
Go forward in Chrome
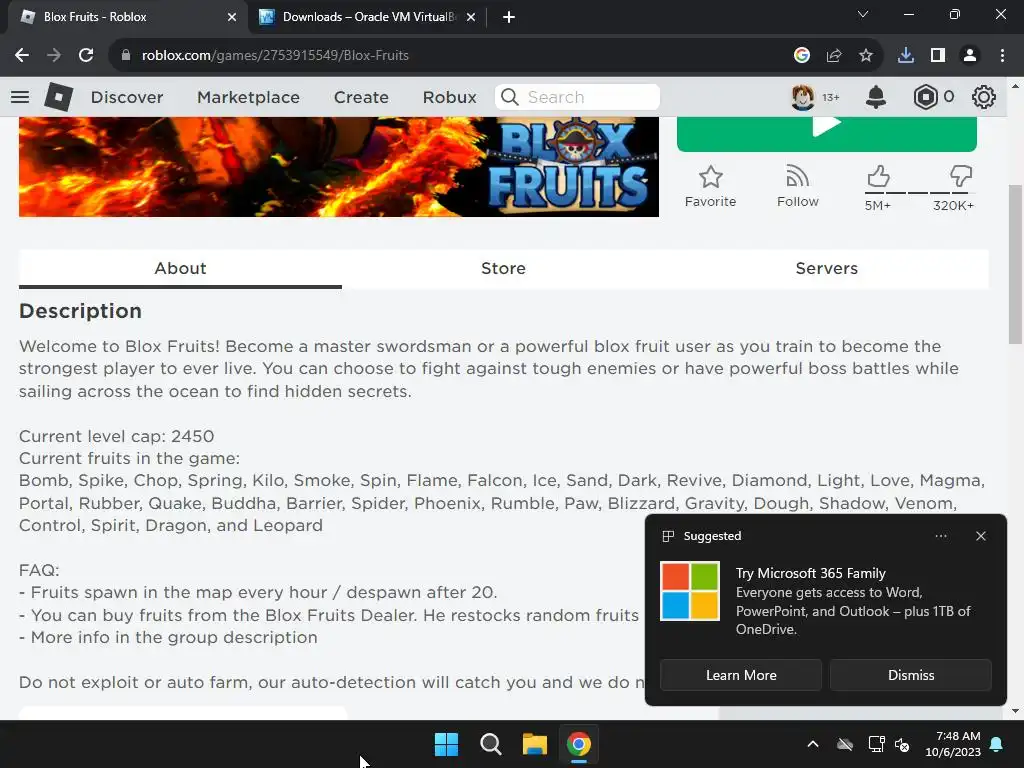[54, 56]
